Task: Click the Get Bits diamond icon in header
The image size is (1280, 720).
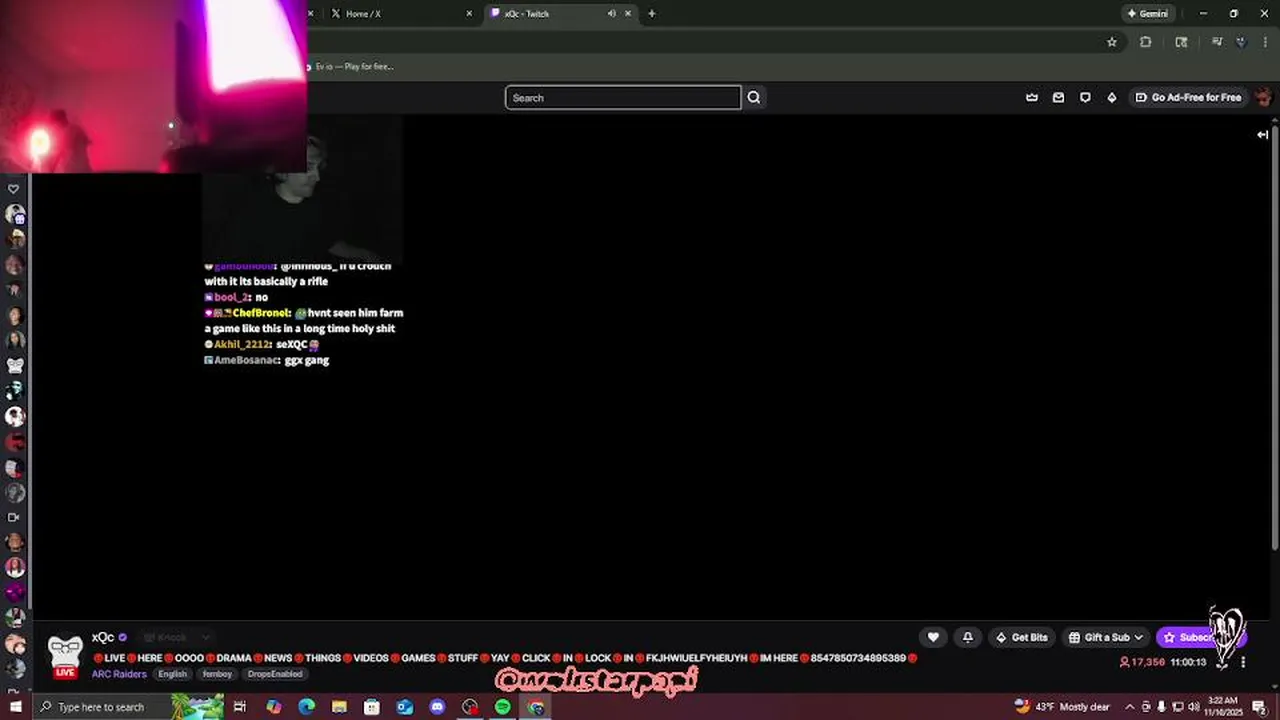Action: pyautogui.click(x=1111, y=97)
